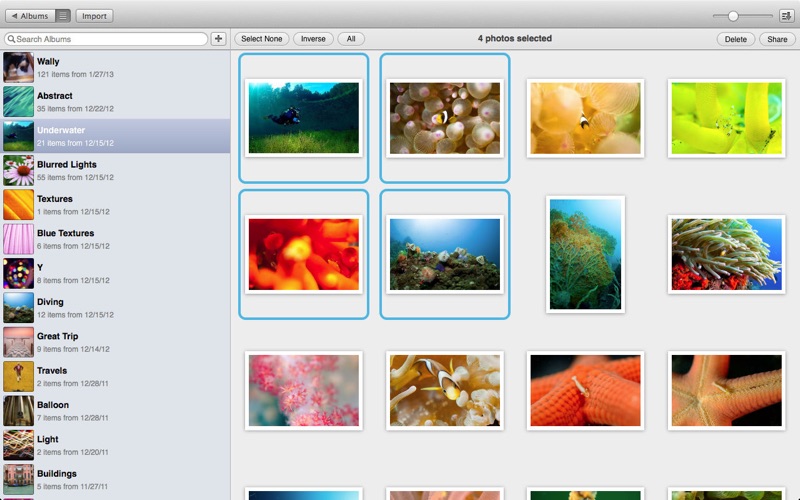Viewport: 800px width, 500px height.
Task: Select the Underwater album
Action: pos(115,136)
